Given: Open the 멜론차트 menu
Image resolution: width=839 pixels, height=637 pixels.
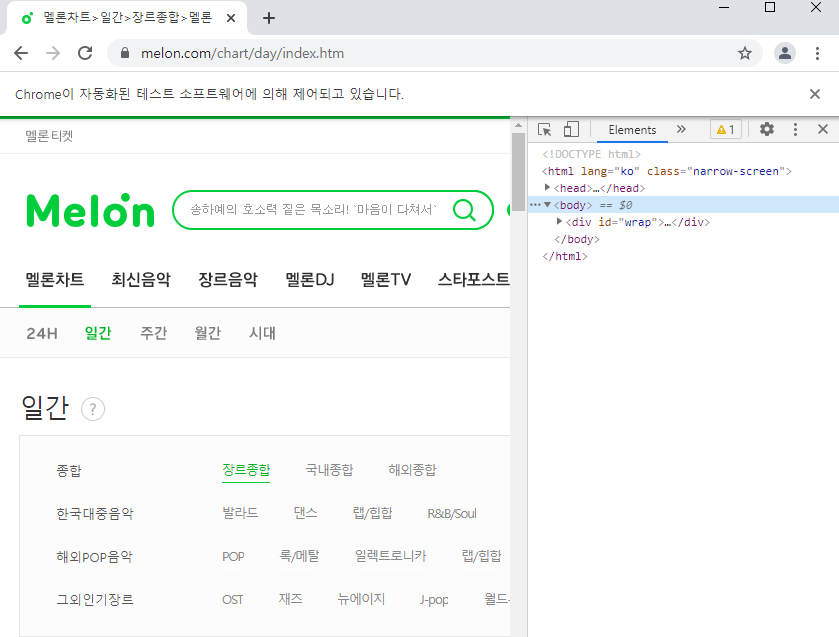Looking at the screenshot, I should click(55, 279).
